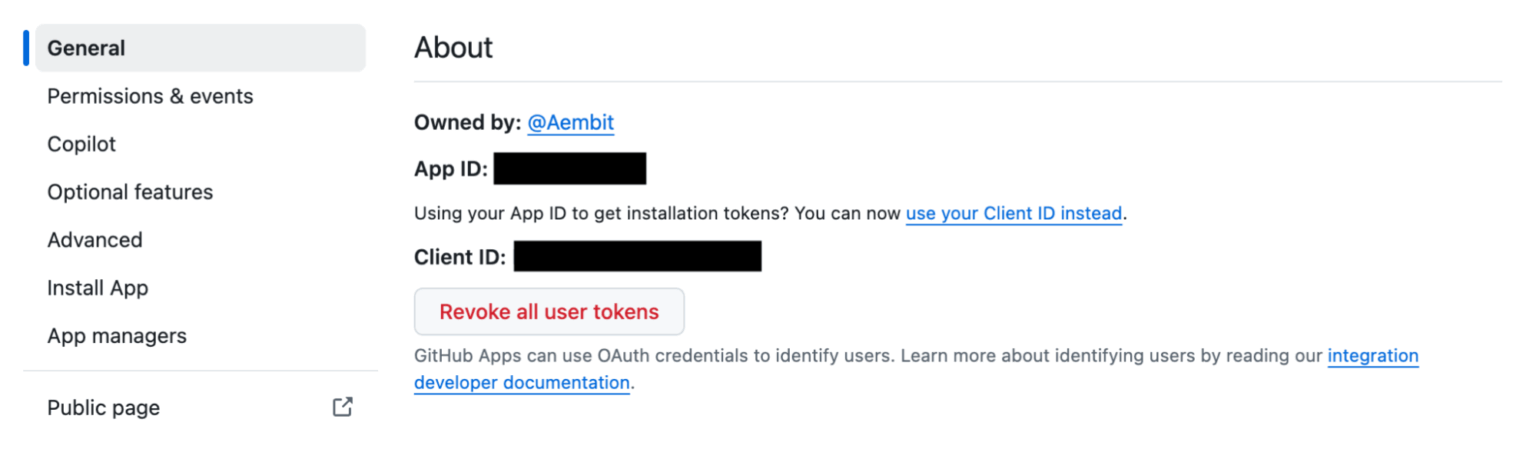This screenshot has height=459, width=1536.
Task: Open Permissions & events settings
Action: 150,96
